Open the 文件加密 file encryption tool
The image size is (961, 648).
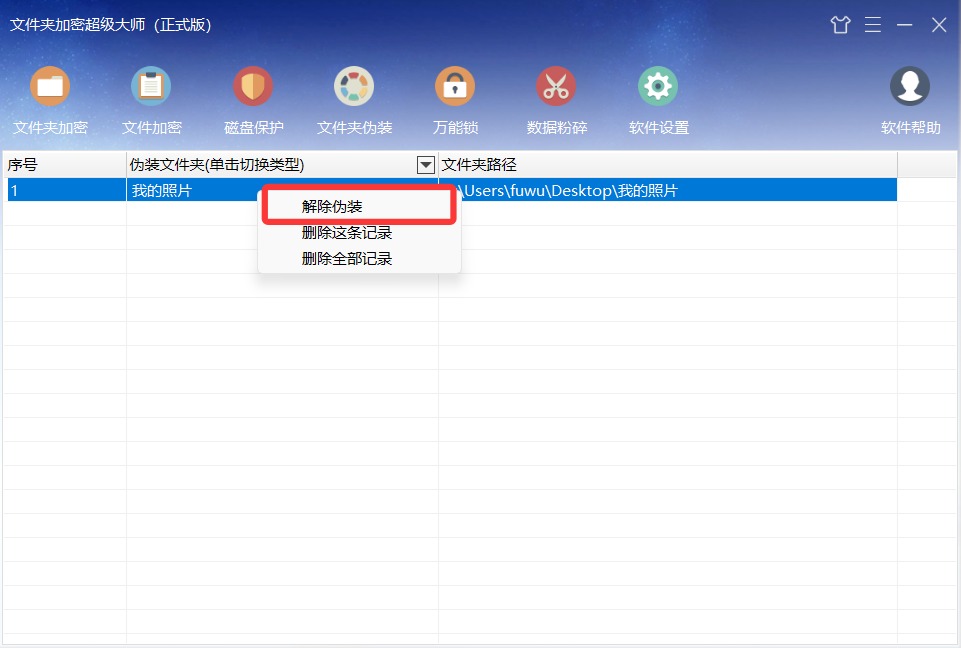[x=151, y=100]
